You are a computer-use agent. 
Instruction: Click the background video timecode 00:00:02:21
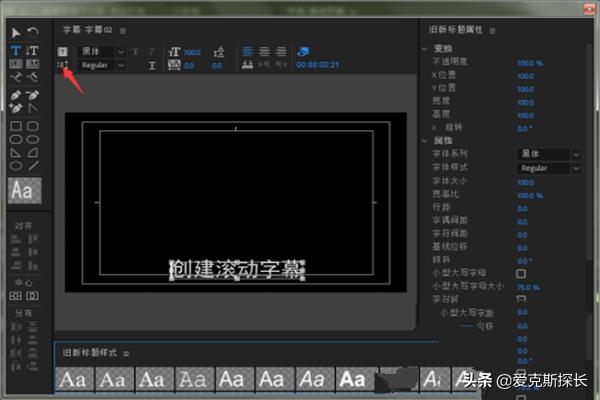coord(318,65)
